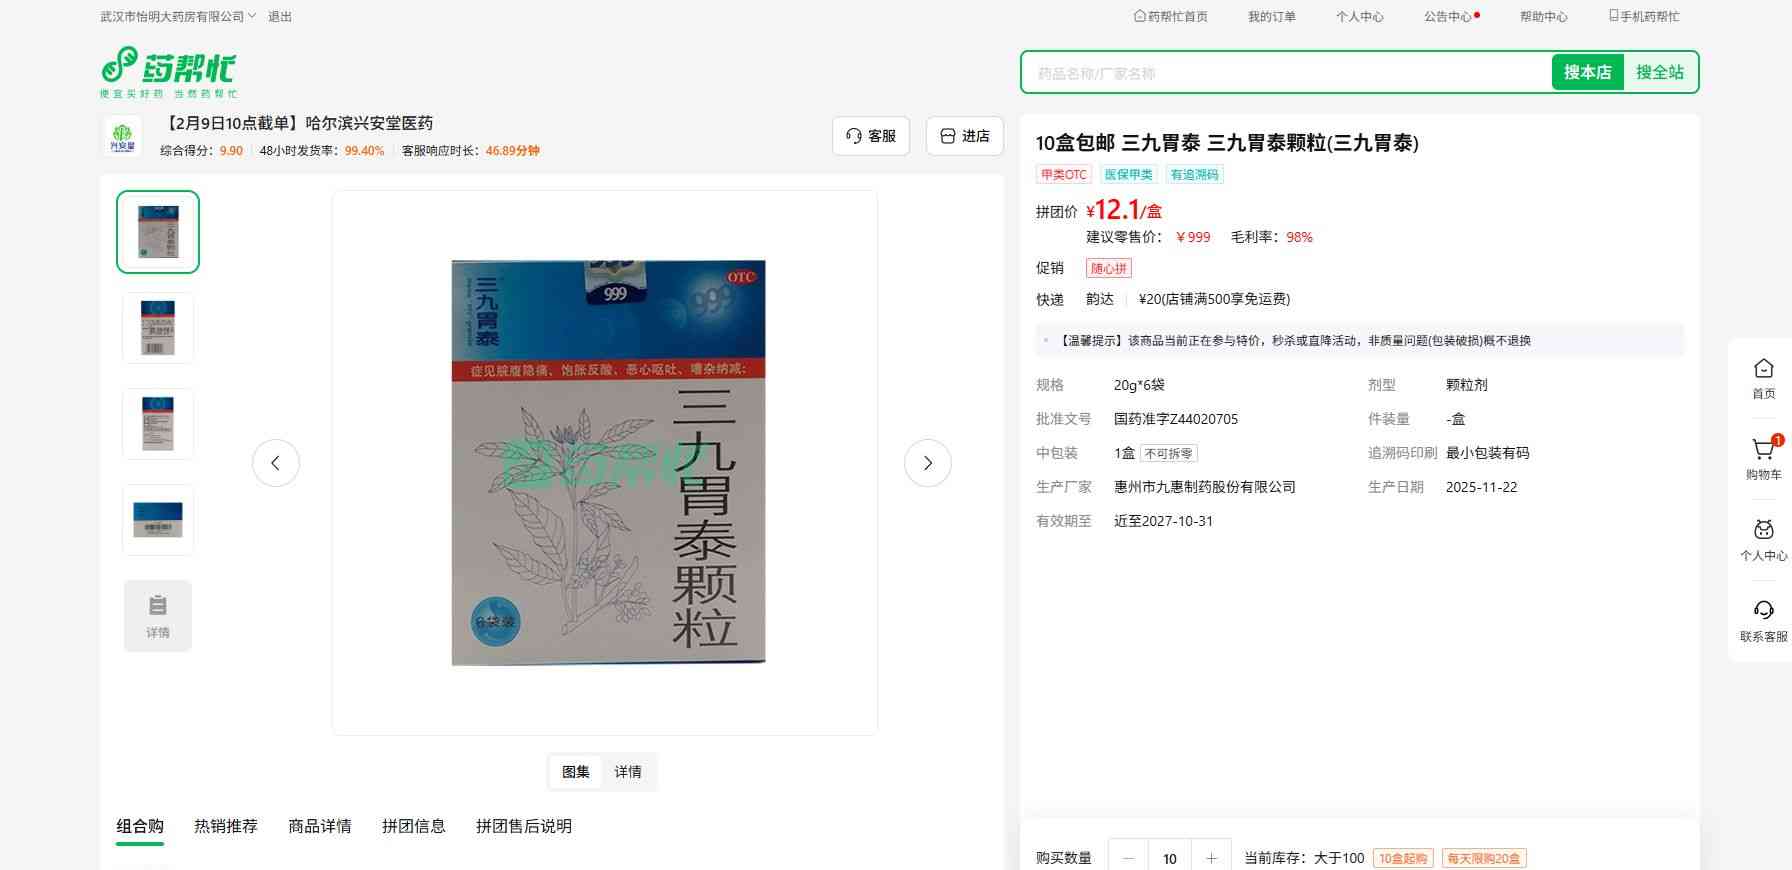Open 个人中心 from right sidebar
This screenshot has height=870, width=1792.
pos(1763,539)
